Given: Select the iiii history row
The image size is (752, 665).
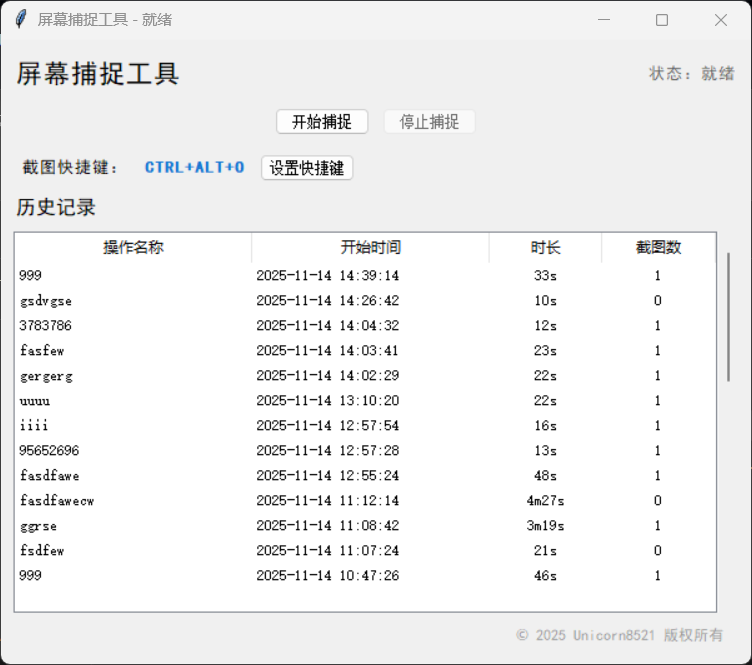Looking at the screenshot, I should pyautogui.click(x=365, y=425).
